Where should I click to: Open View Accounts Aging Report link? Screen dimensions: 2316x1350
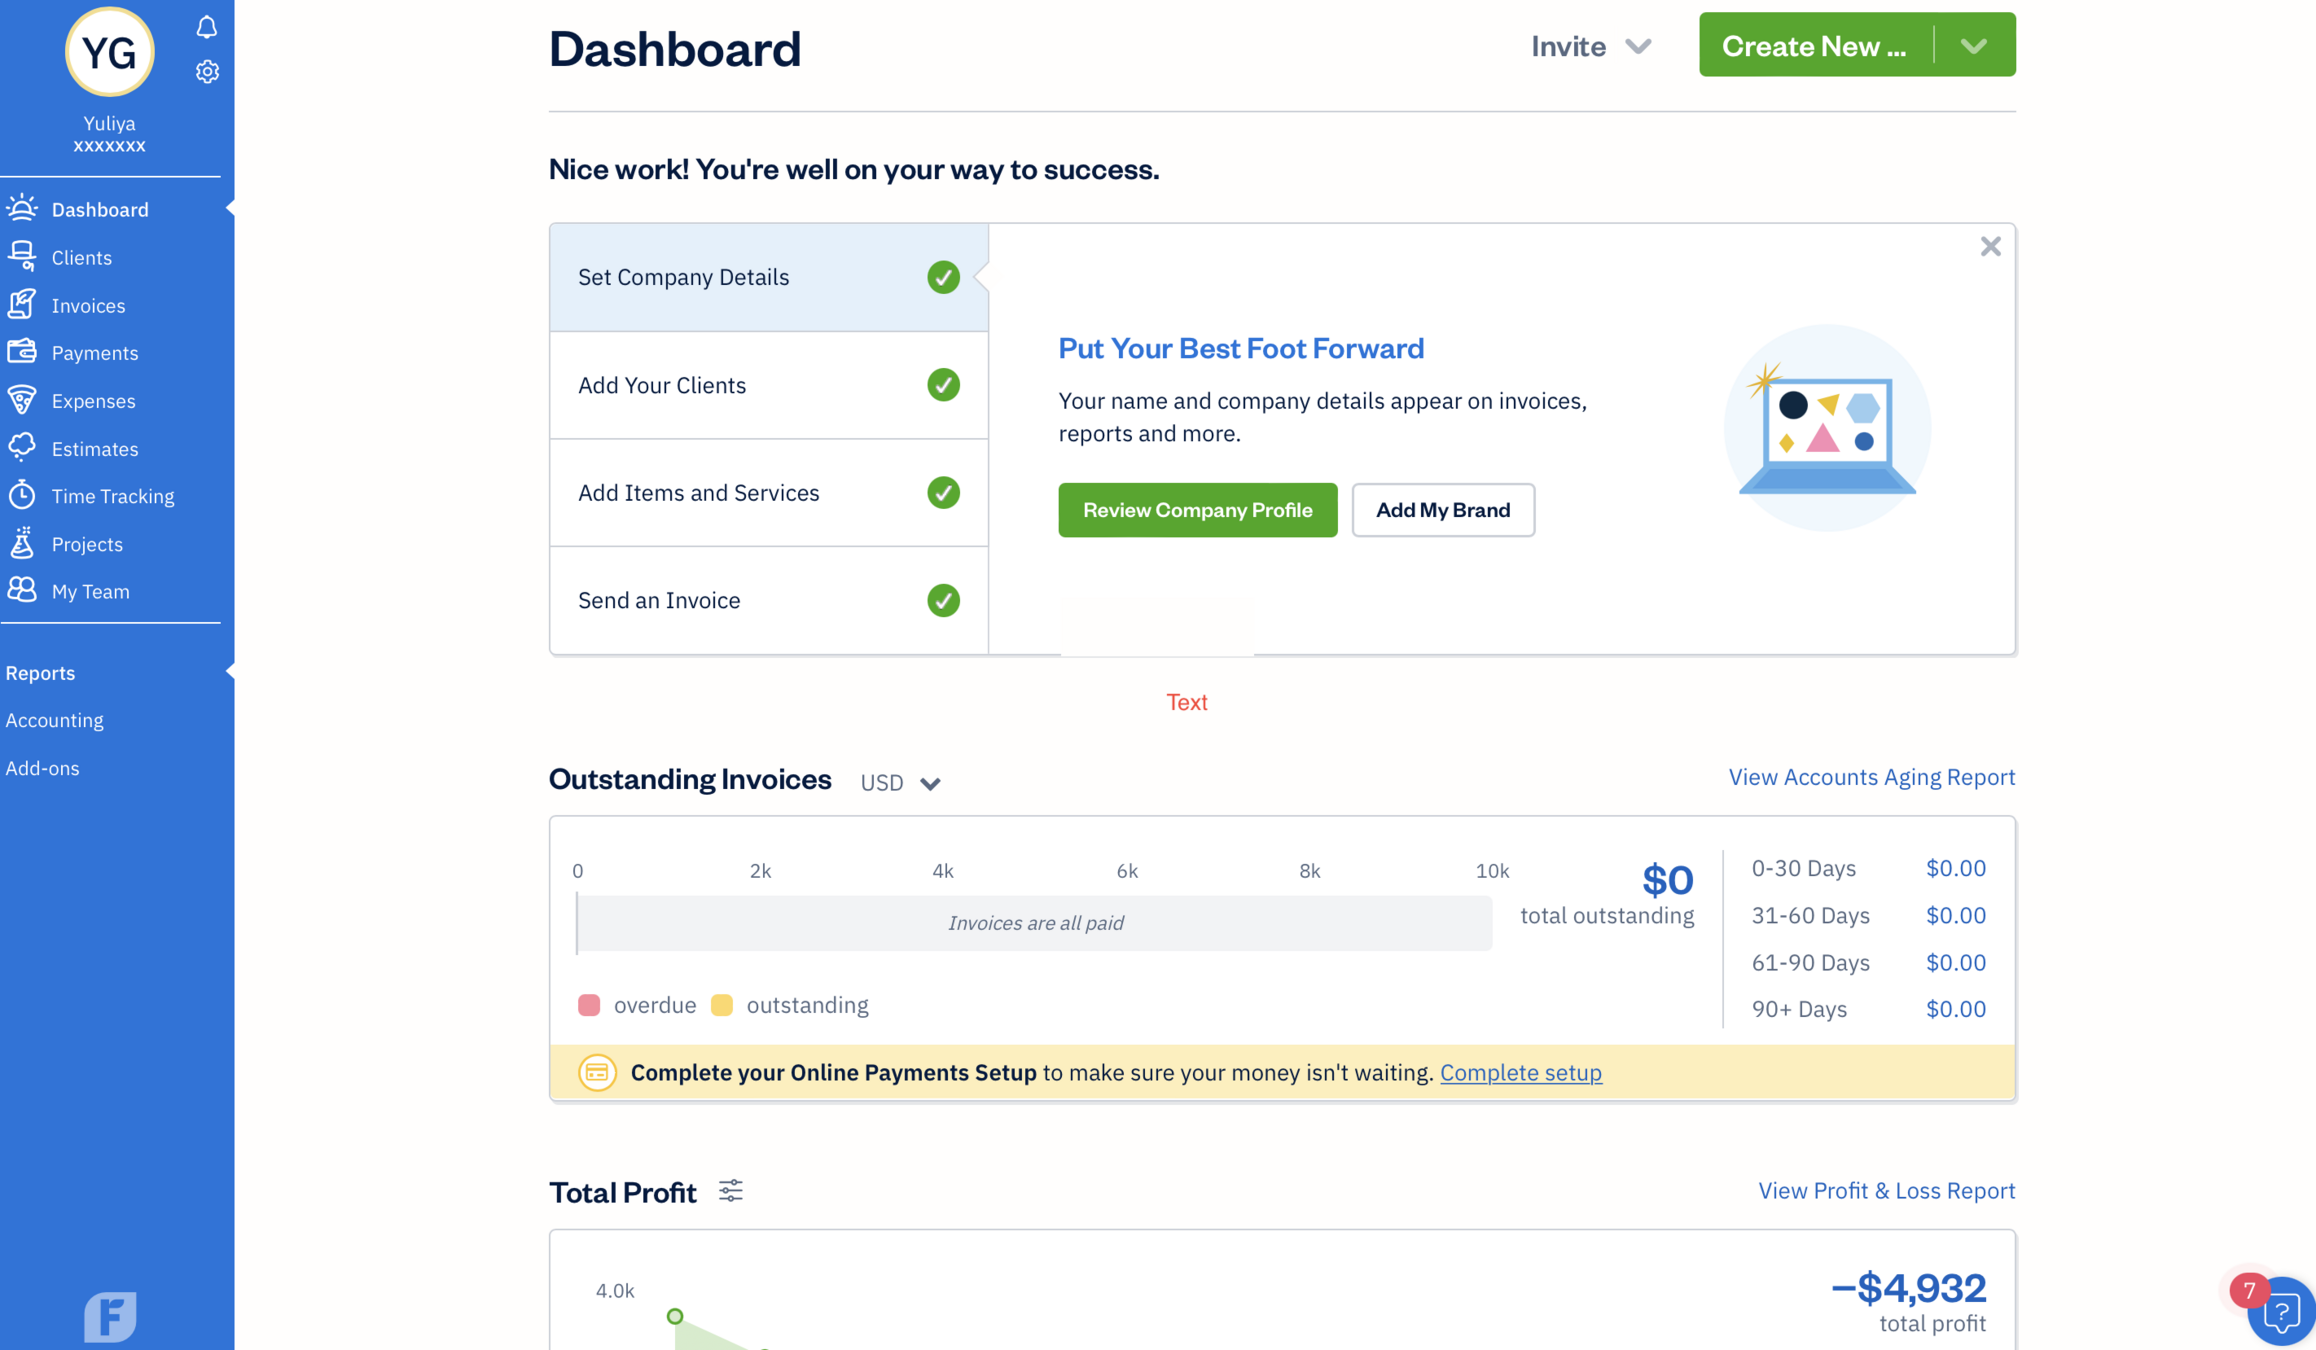pos(1871,777)
